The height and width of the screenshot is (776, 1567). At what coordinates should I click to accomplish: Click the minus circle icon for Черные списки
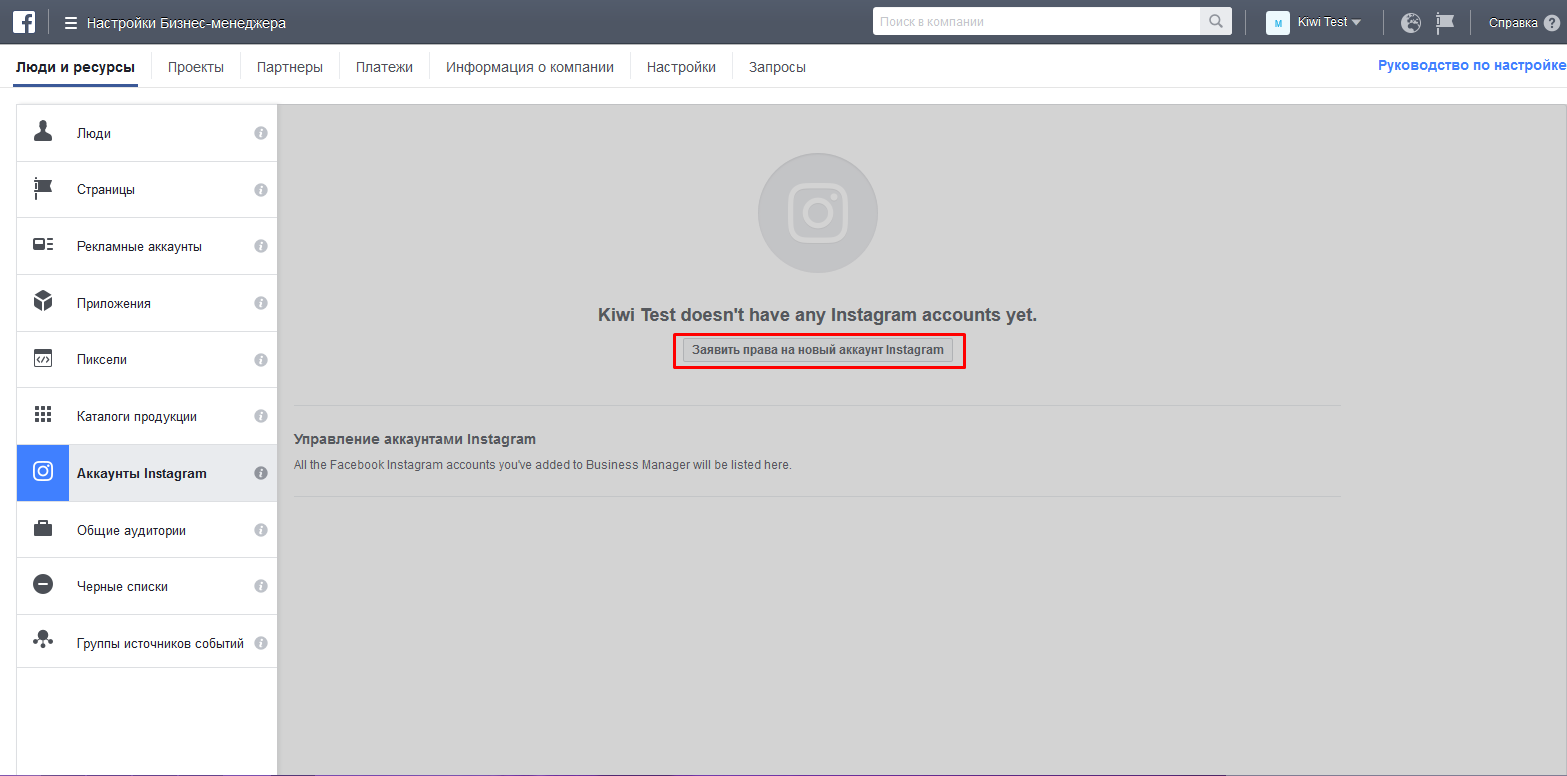43,585
